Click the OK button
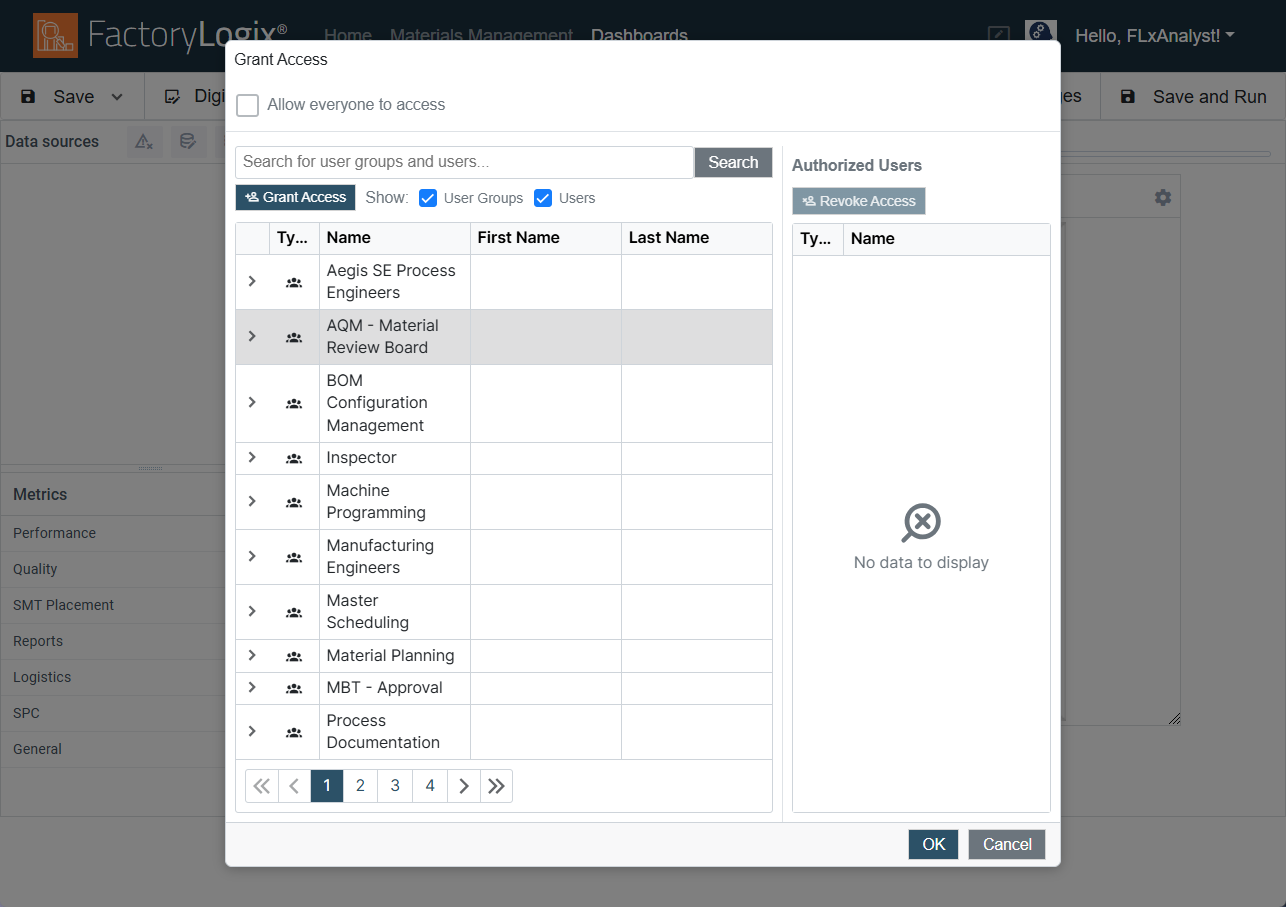1286x907 pixels. pyautogui.click(x=932, y=844)
